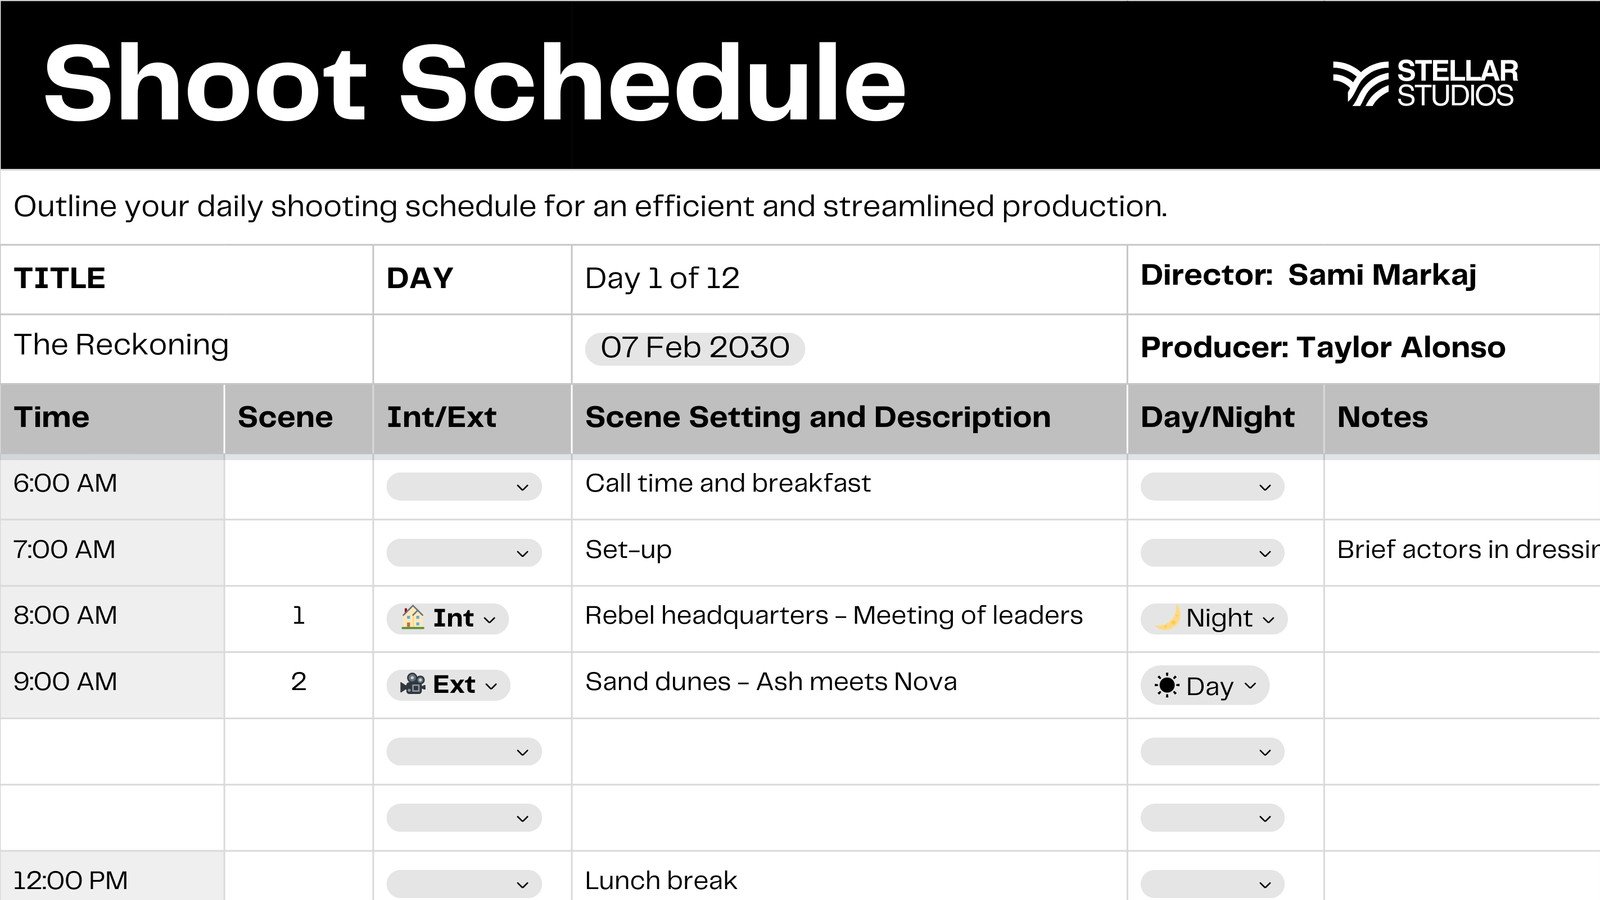Image resolution: width=1600 pixels, height=900 pixels.
Task: Click the Scene Setting and Description header
Action: (817, 417)
